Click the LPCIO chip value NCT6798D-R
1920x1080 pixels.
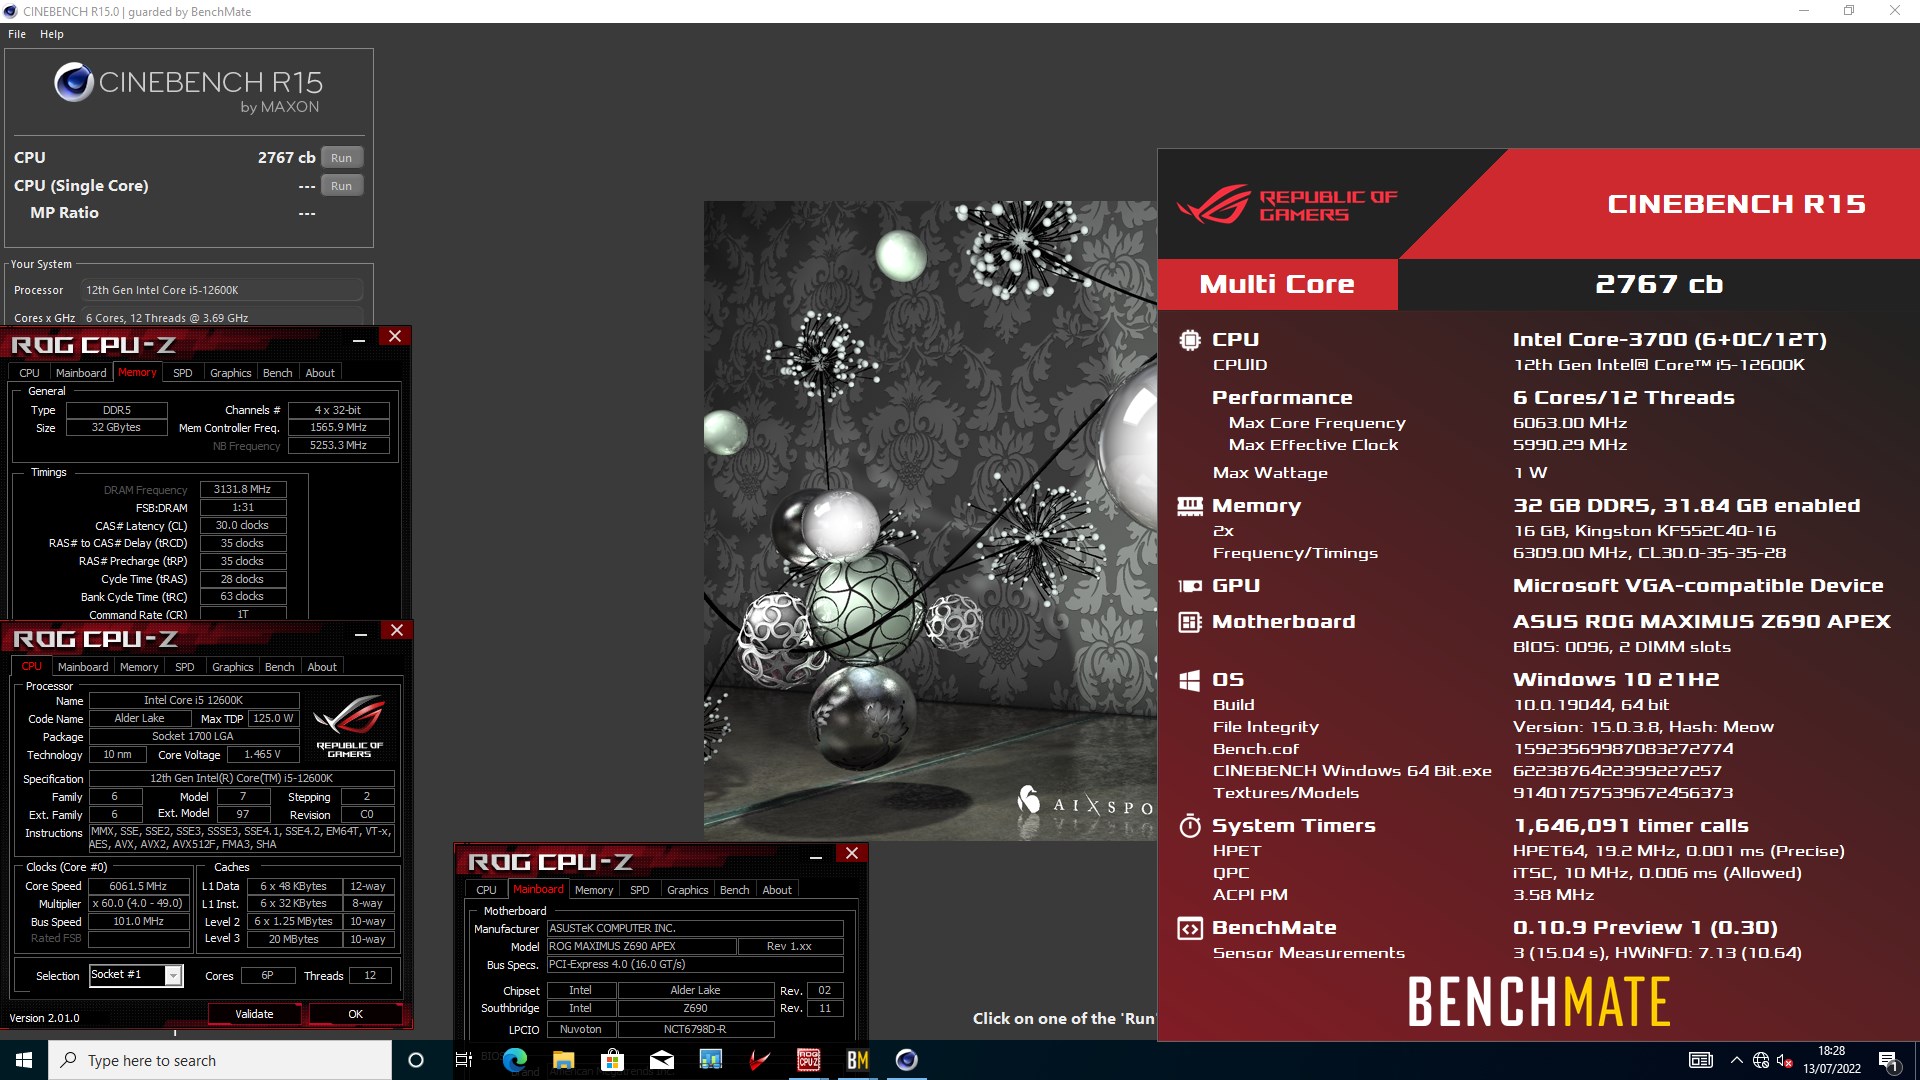point(695,1030)
